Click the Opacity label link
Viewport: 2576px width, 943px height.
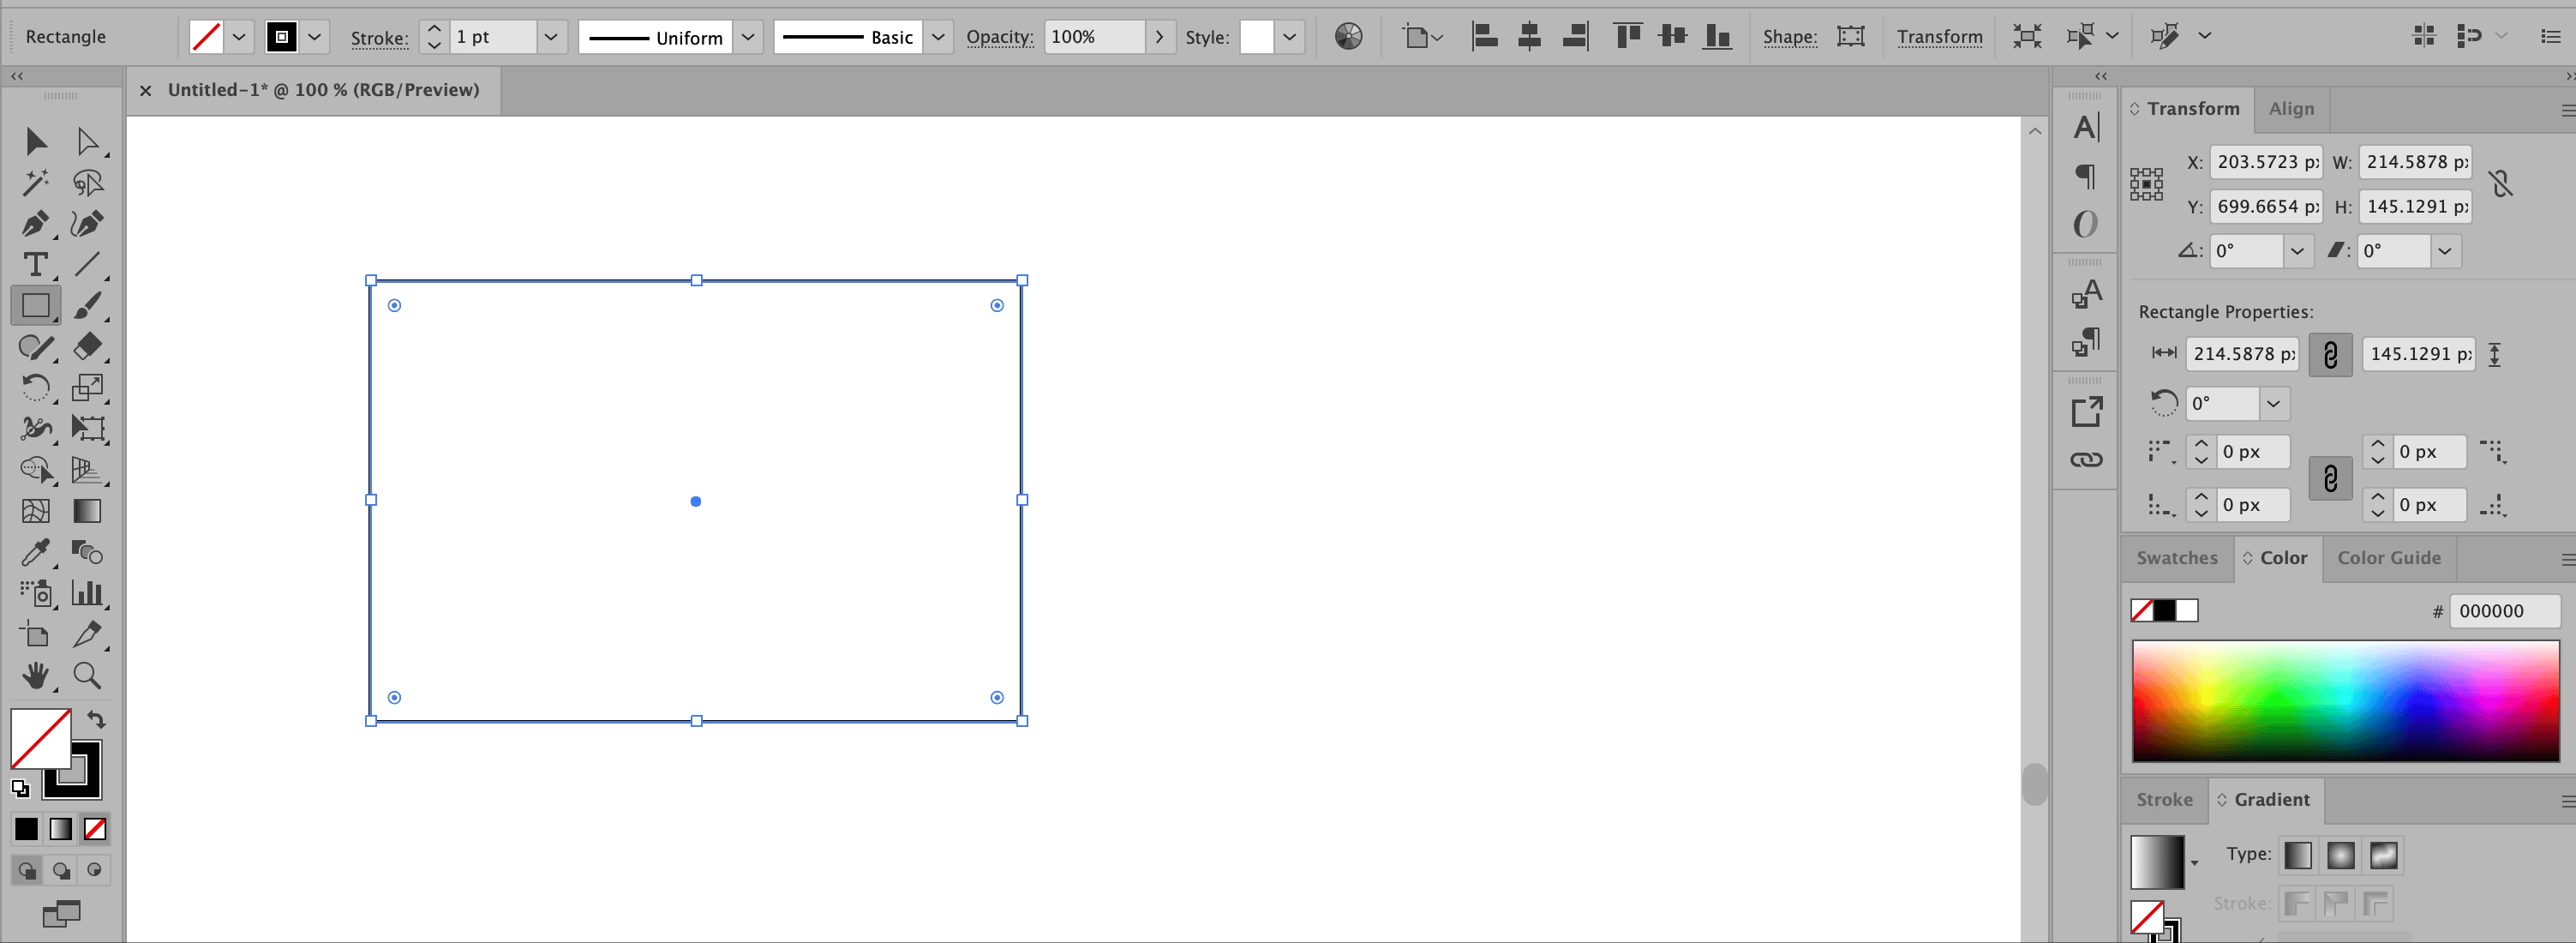[x=999, y=37]
